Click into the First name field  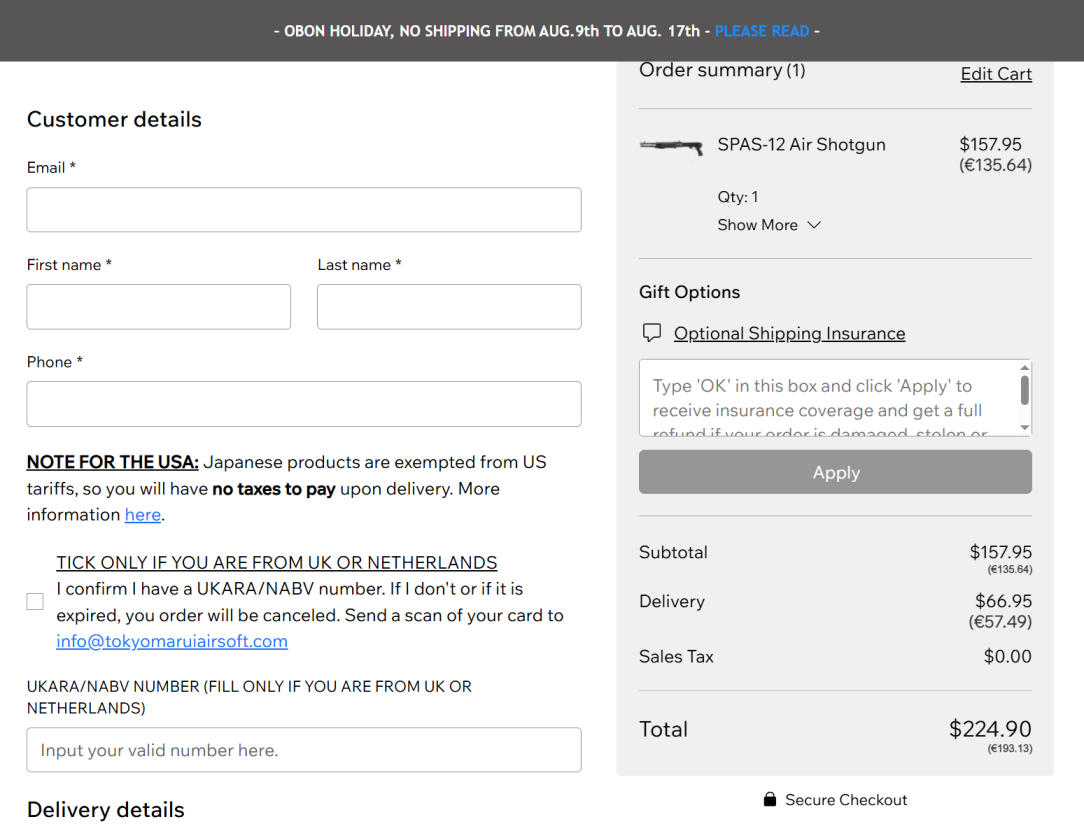pyautogui.click(x=158, y=306)
